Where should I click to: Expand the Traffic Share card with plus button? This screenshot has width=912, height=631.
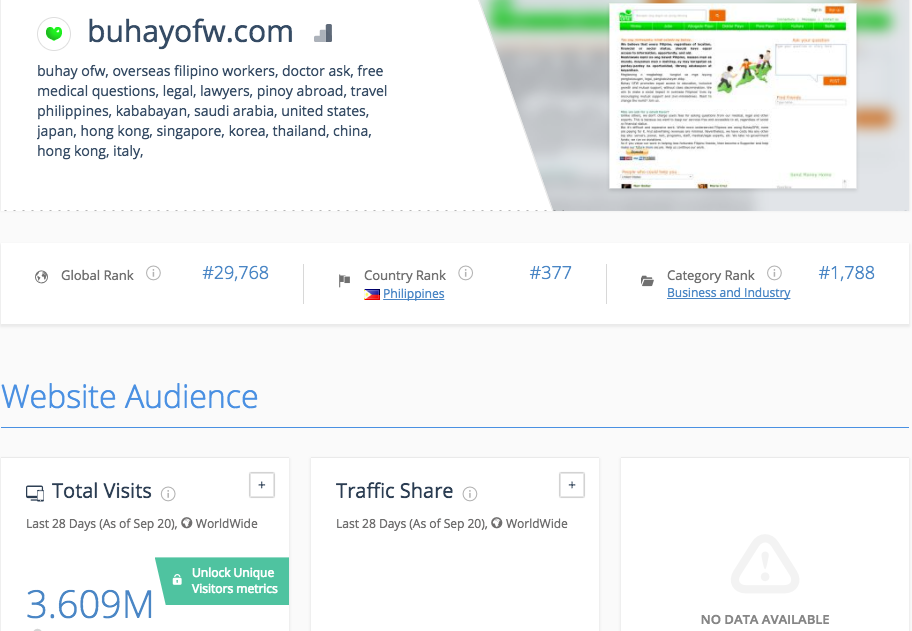(572, 485)
